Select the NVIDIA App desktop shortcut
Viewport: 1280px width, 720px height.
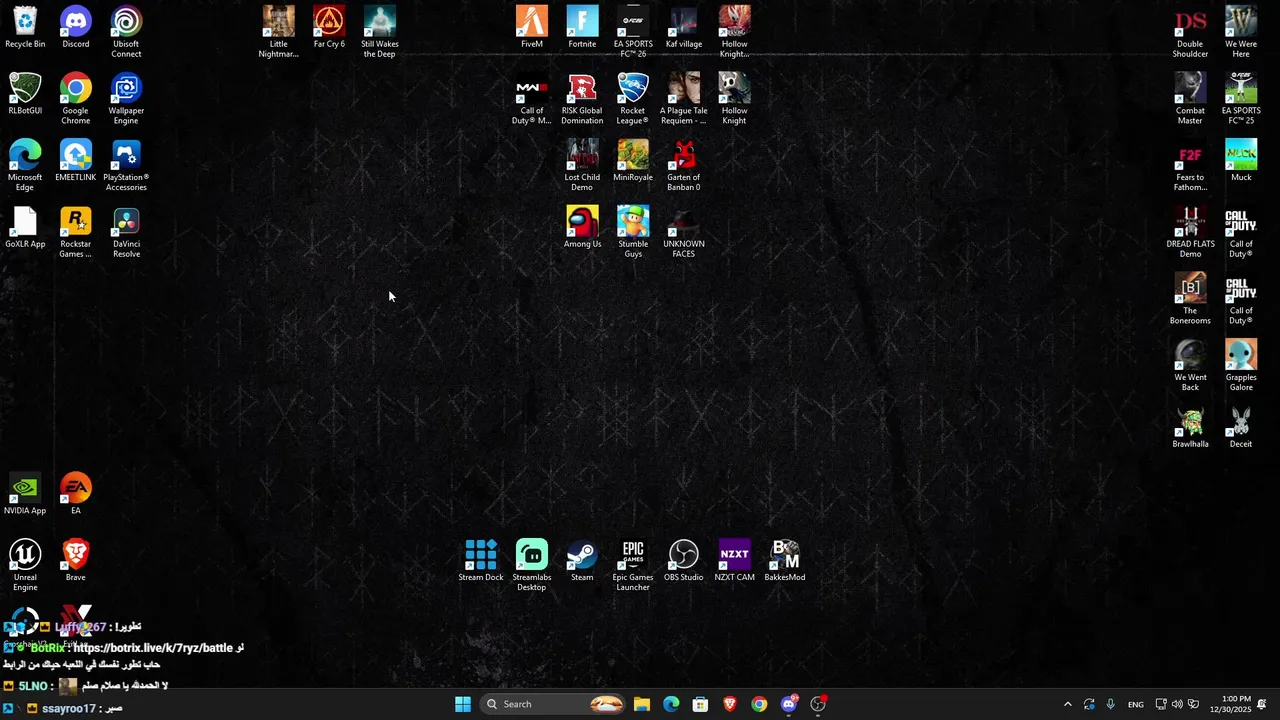[25, 494]
